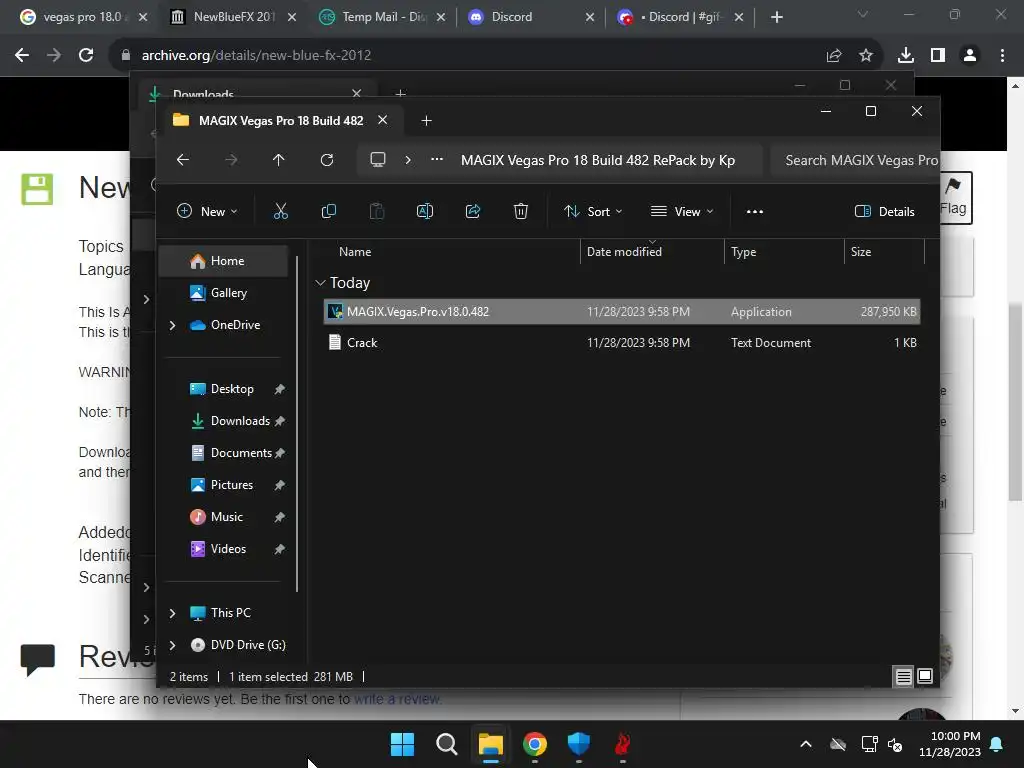Screen dimensions: 1024x768
Task: Expand the address bar breadcrumb chevron
Action: coord(408,160)
